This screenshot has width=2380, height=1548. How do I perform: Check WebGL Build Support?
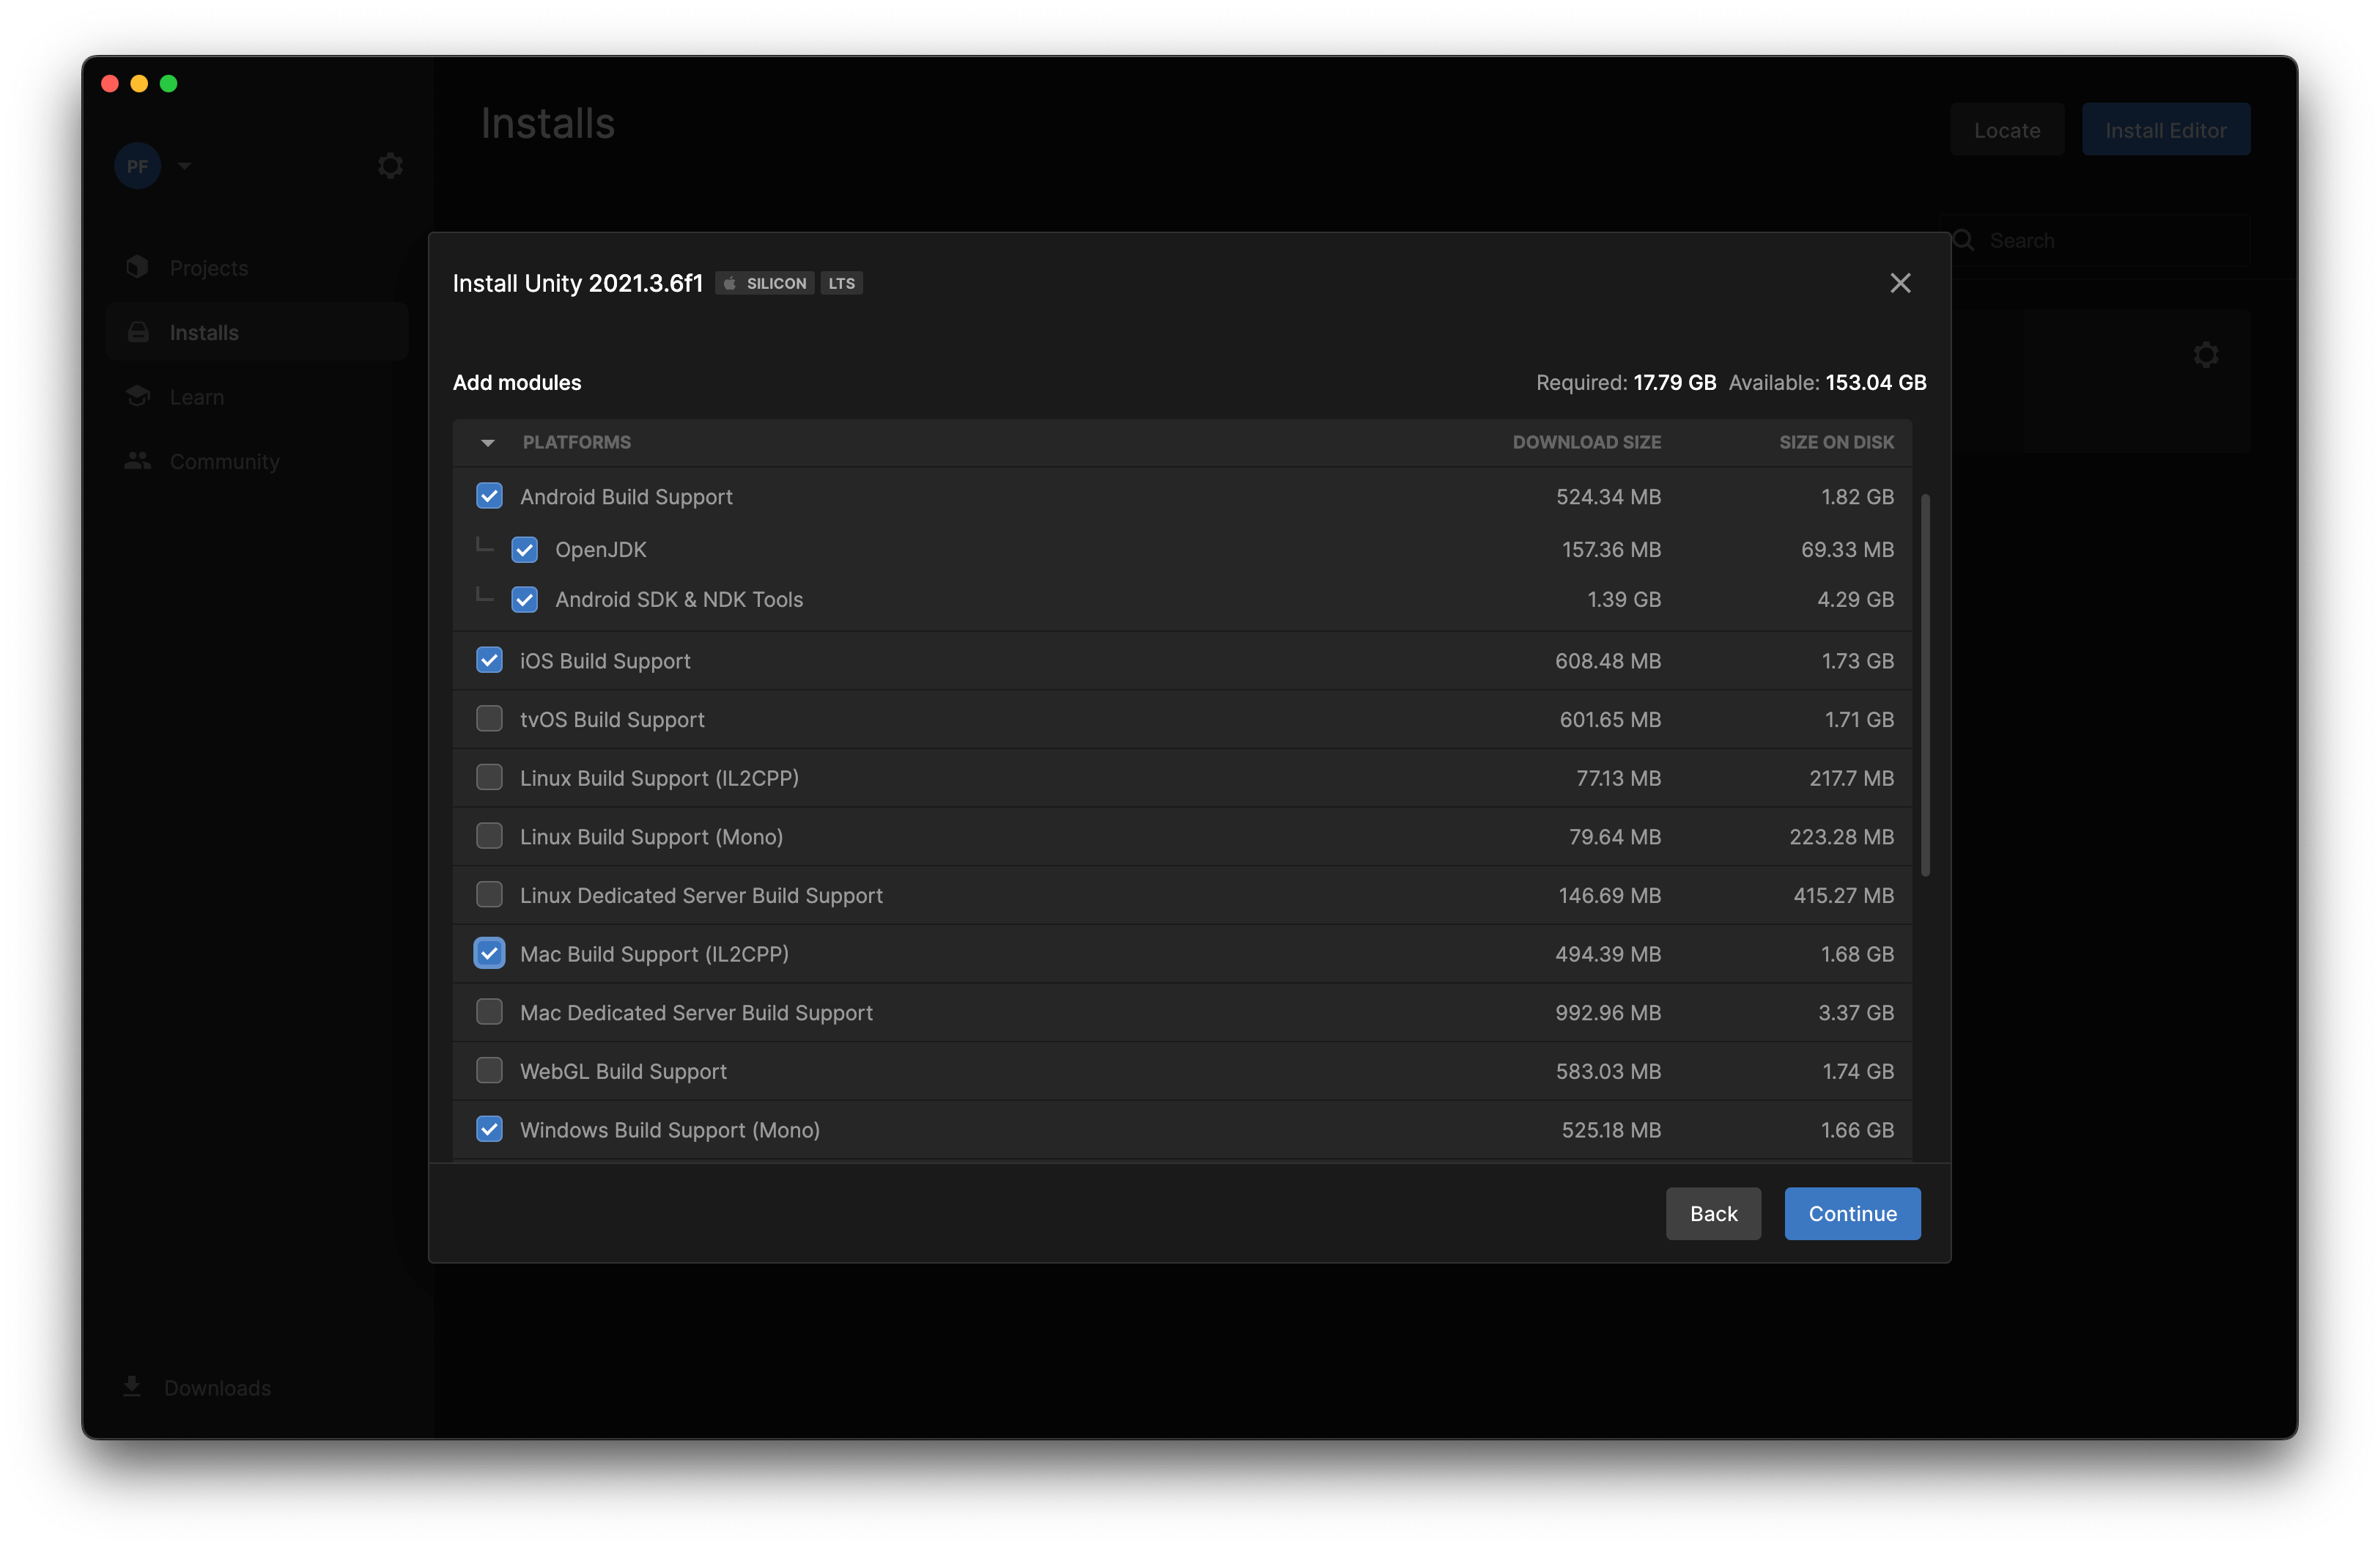point(489,1070)
